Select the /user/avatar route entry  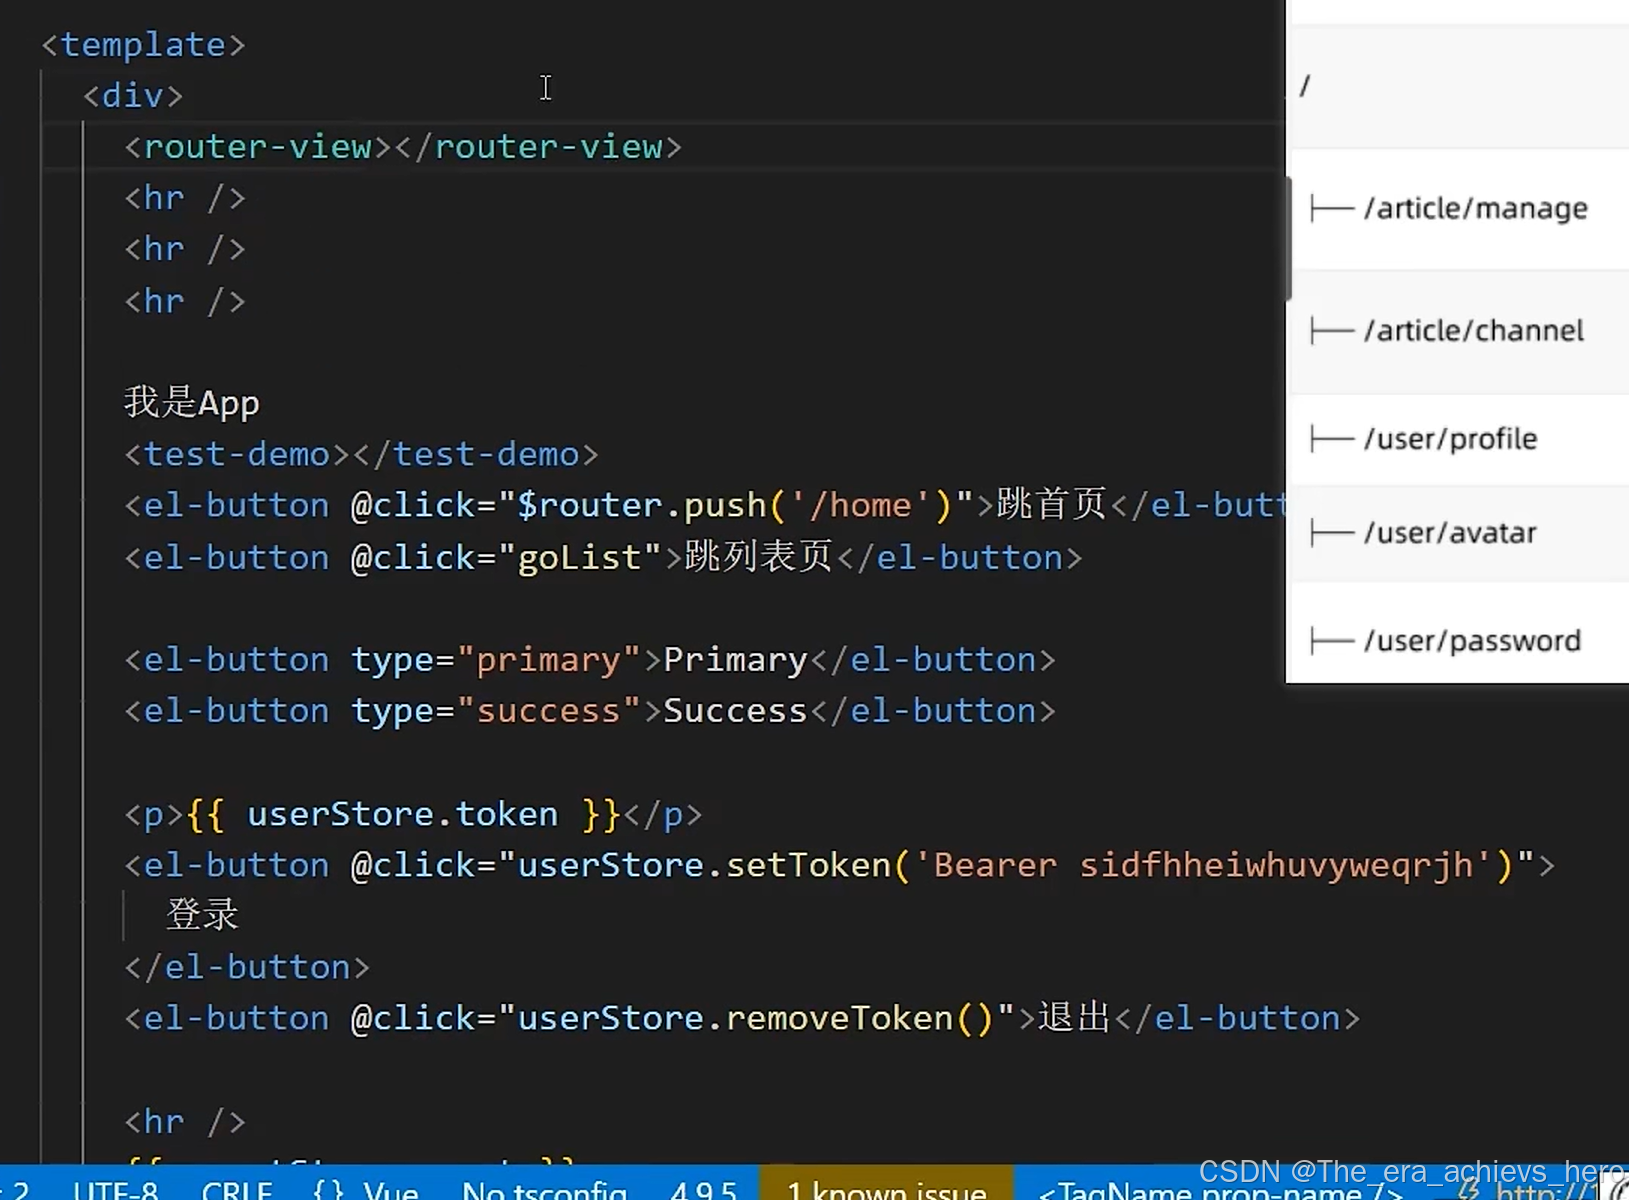(x=1458, y=533)
